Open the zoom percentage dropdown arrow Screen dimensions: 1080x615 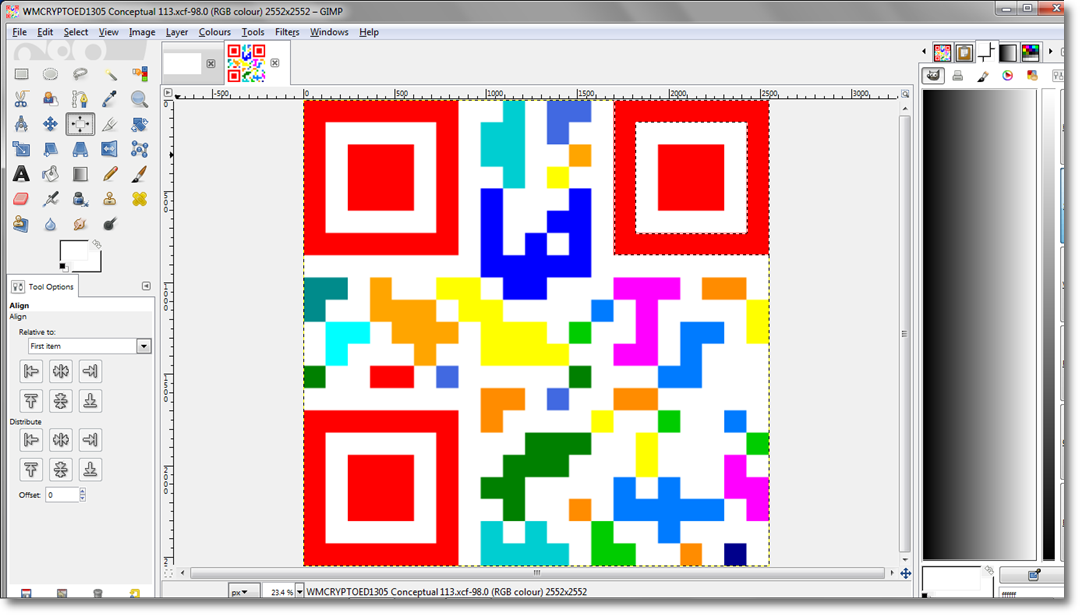pos(300,592)
